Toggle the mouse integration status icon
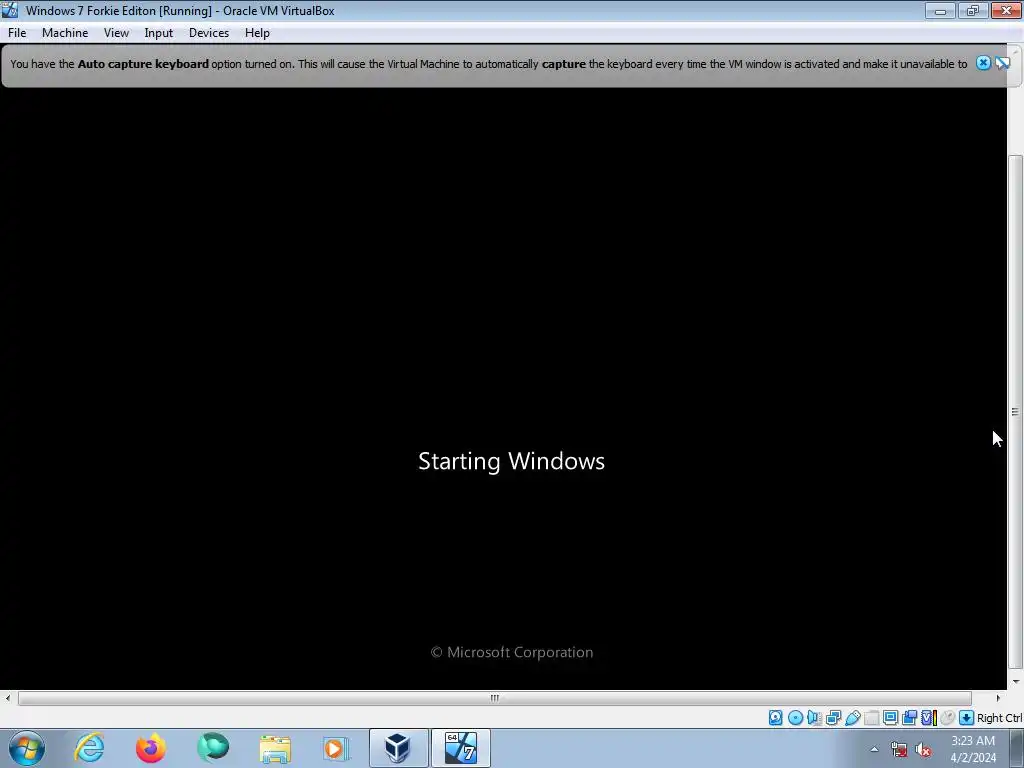Screen dimensions: 1024x768 (948, 718)
